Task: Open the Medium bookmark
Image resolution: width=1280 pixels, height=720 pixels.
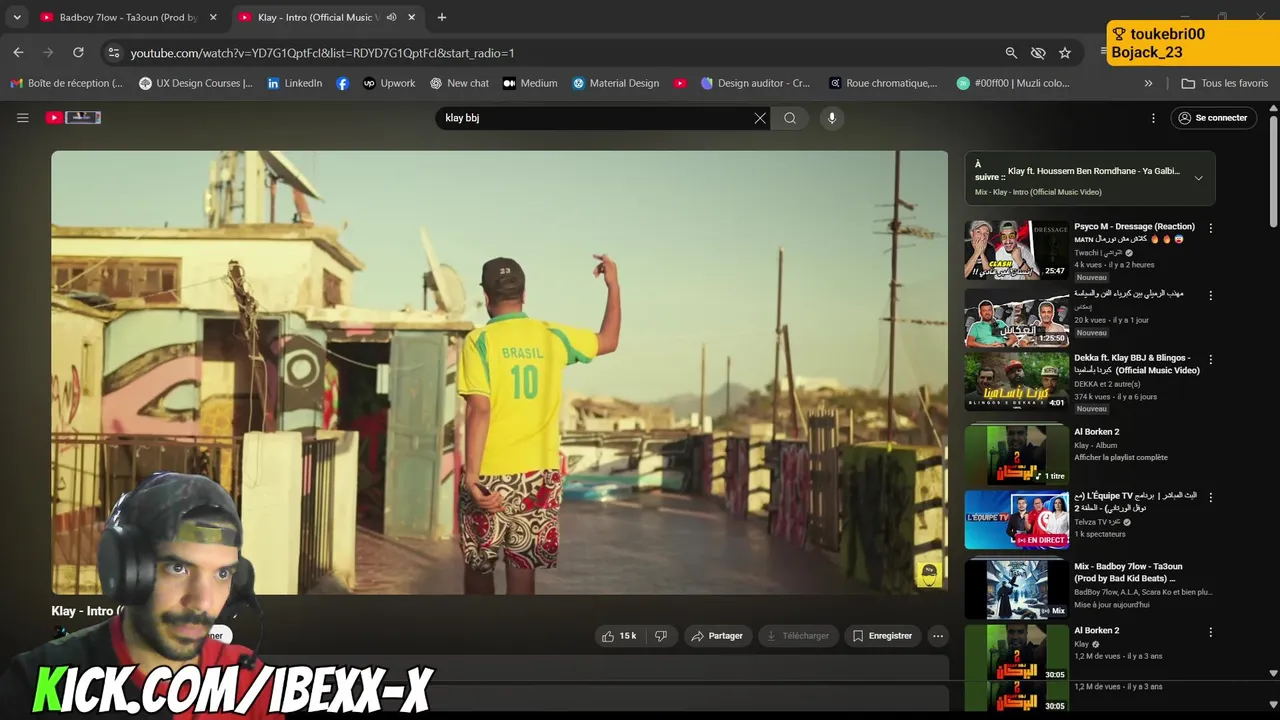Action: tap(530, 84)
